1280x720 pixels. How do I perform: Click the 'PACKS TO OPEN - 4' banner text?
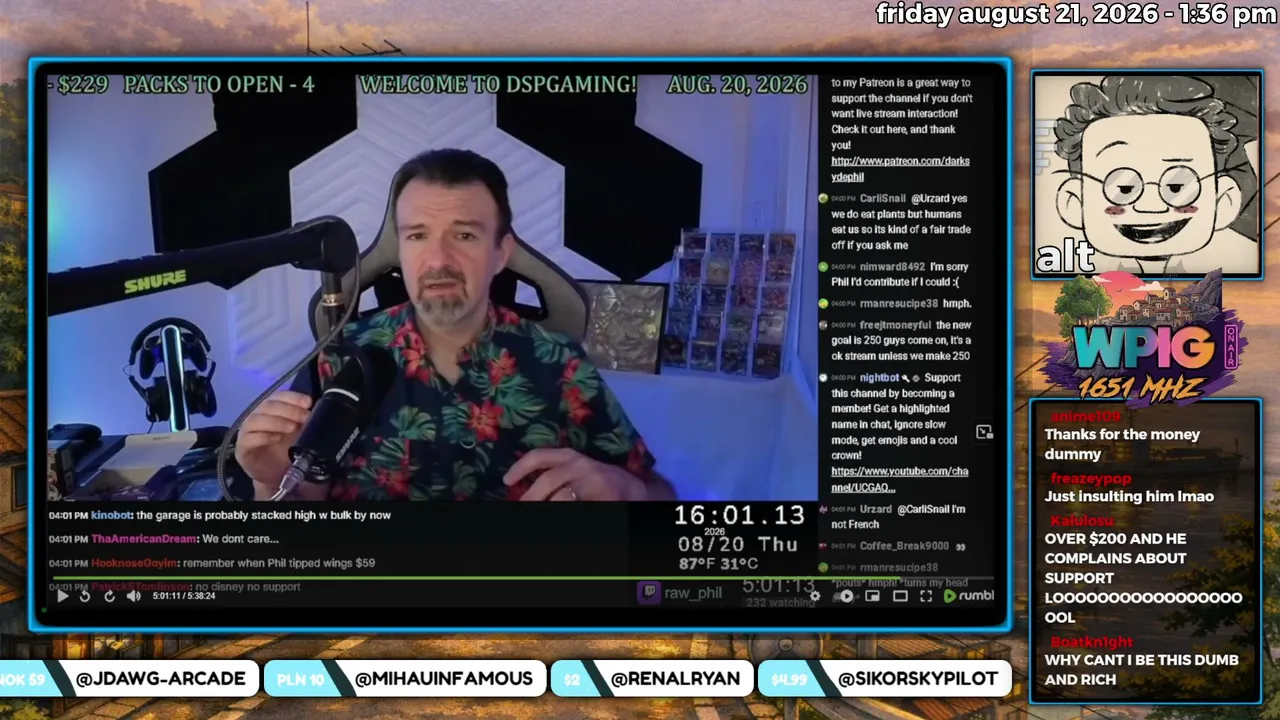coord(219,85)
